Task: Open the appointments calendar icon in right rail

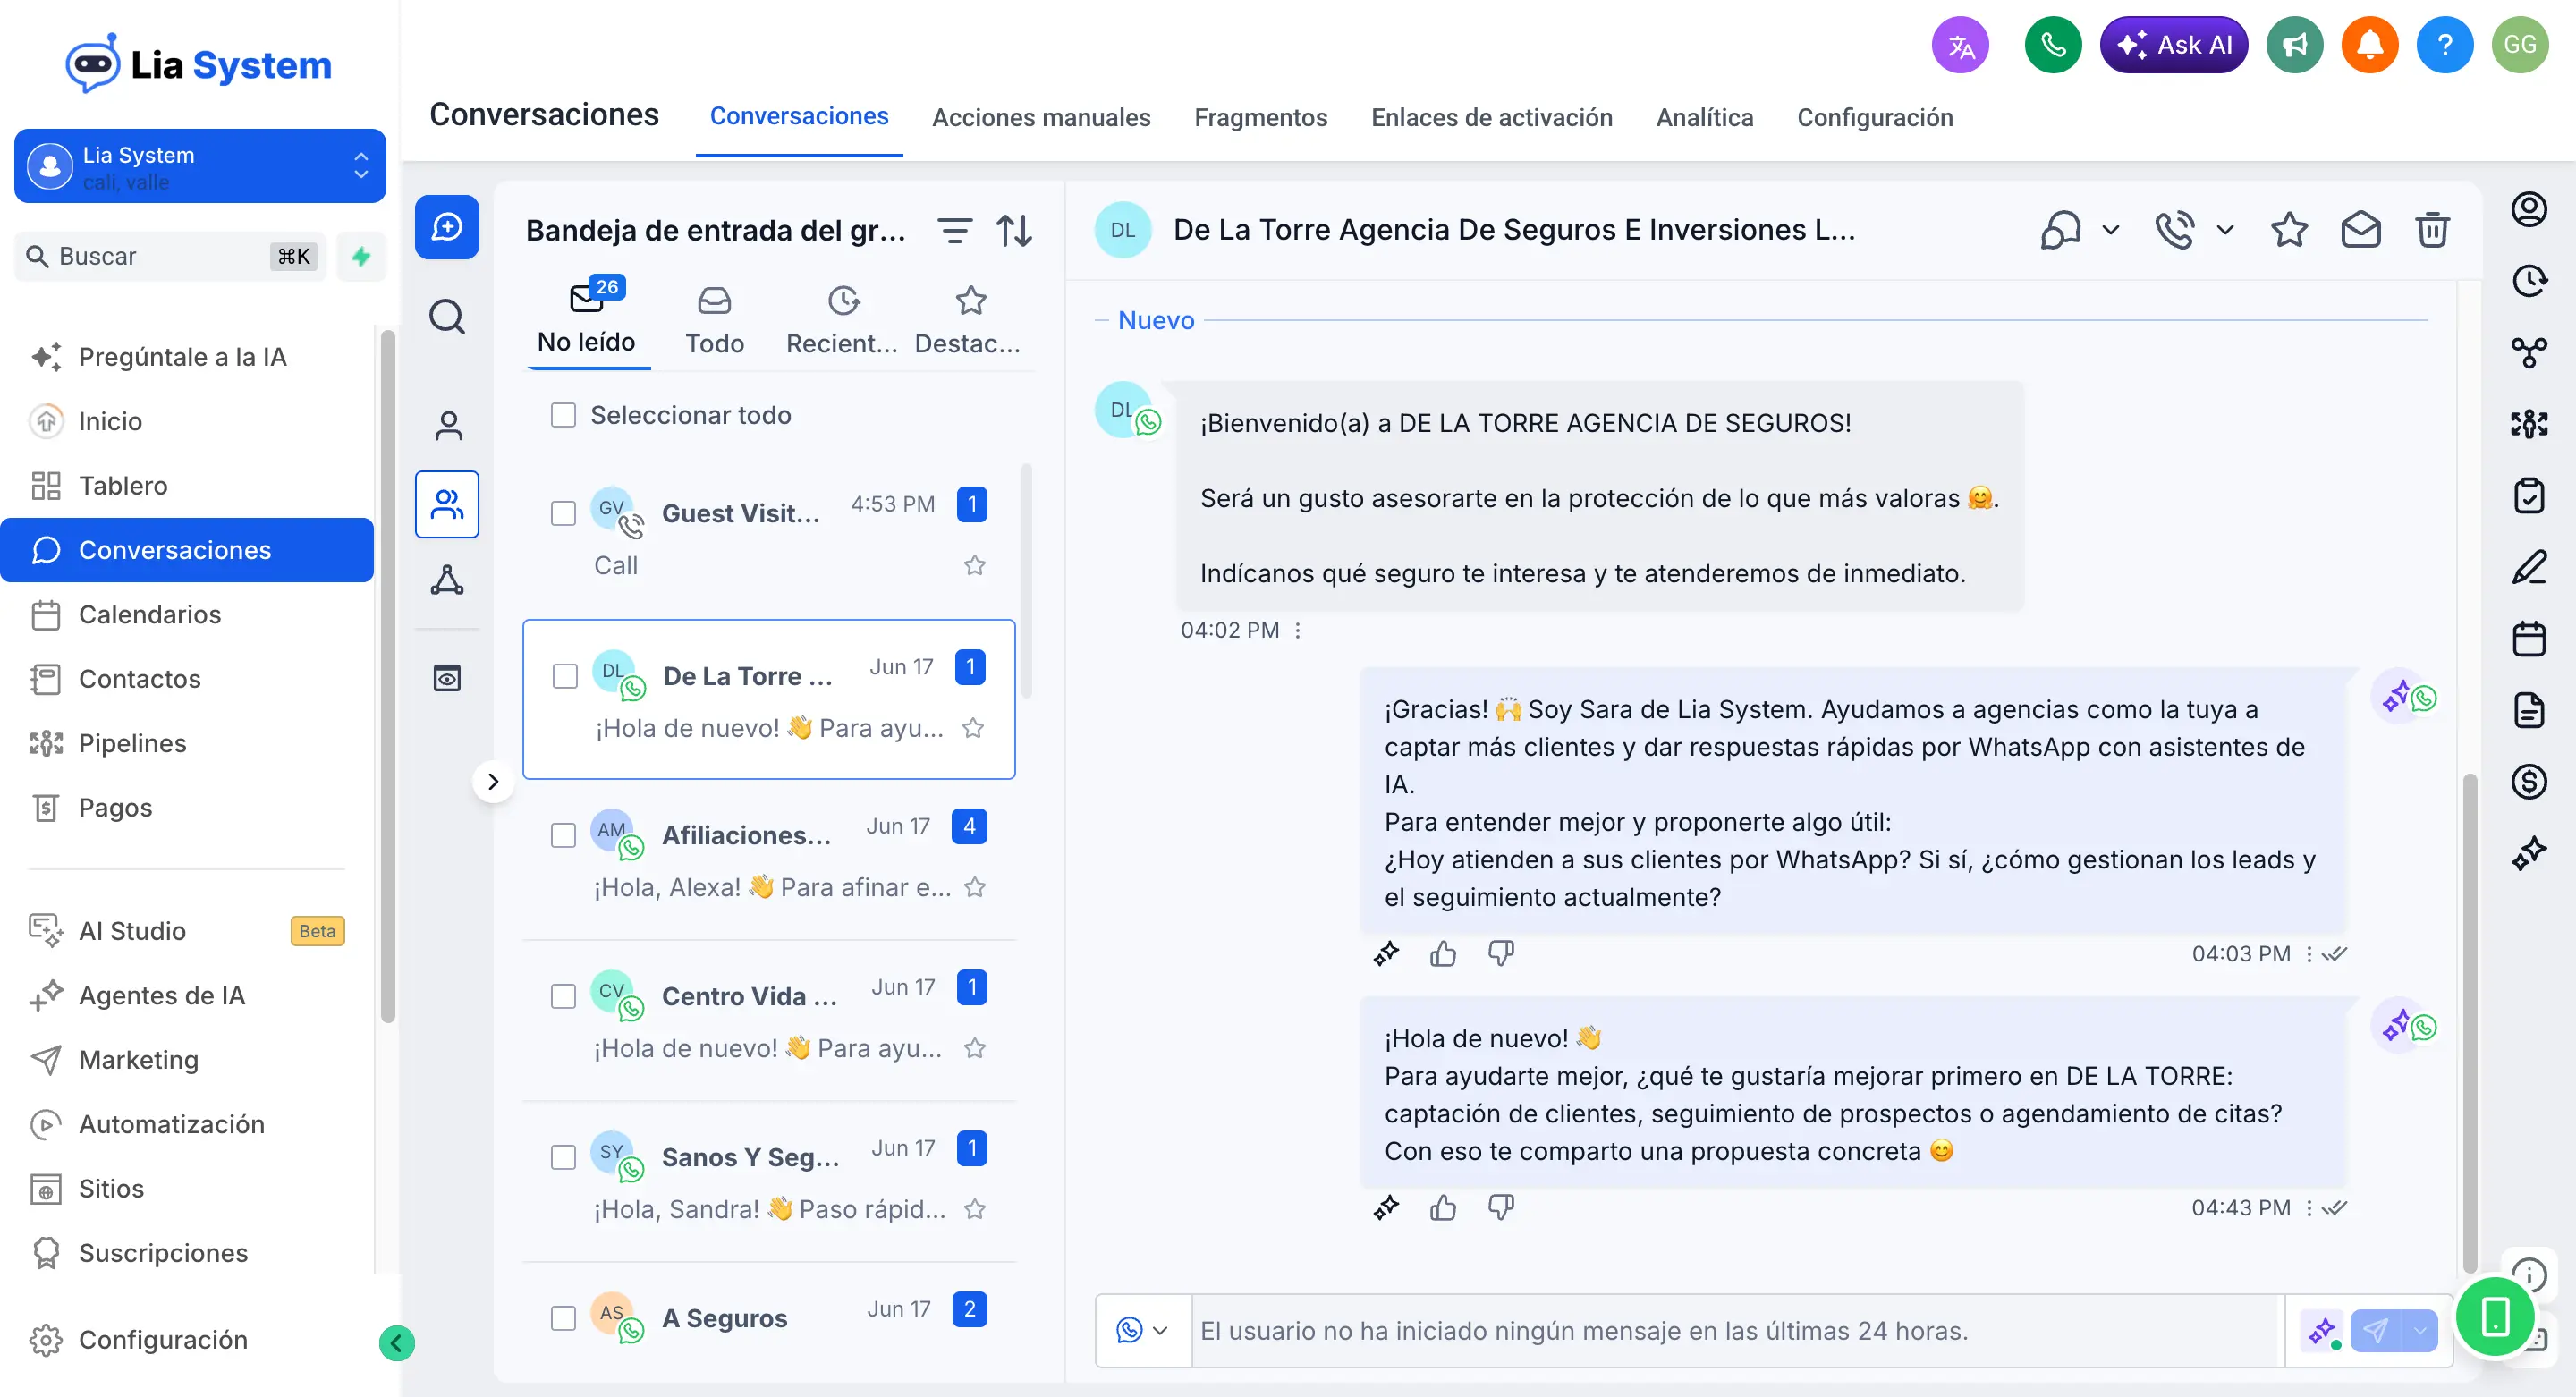Action: (2529, 638)
